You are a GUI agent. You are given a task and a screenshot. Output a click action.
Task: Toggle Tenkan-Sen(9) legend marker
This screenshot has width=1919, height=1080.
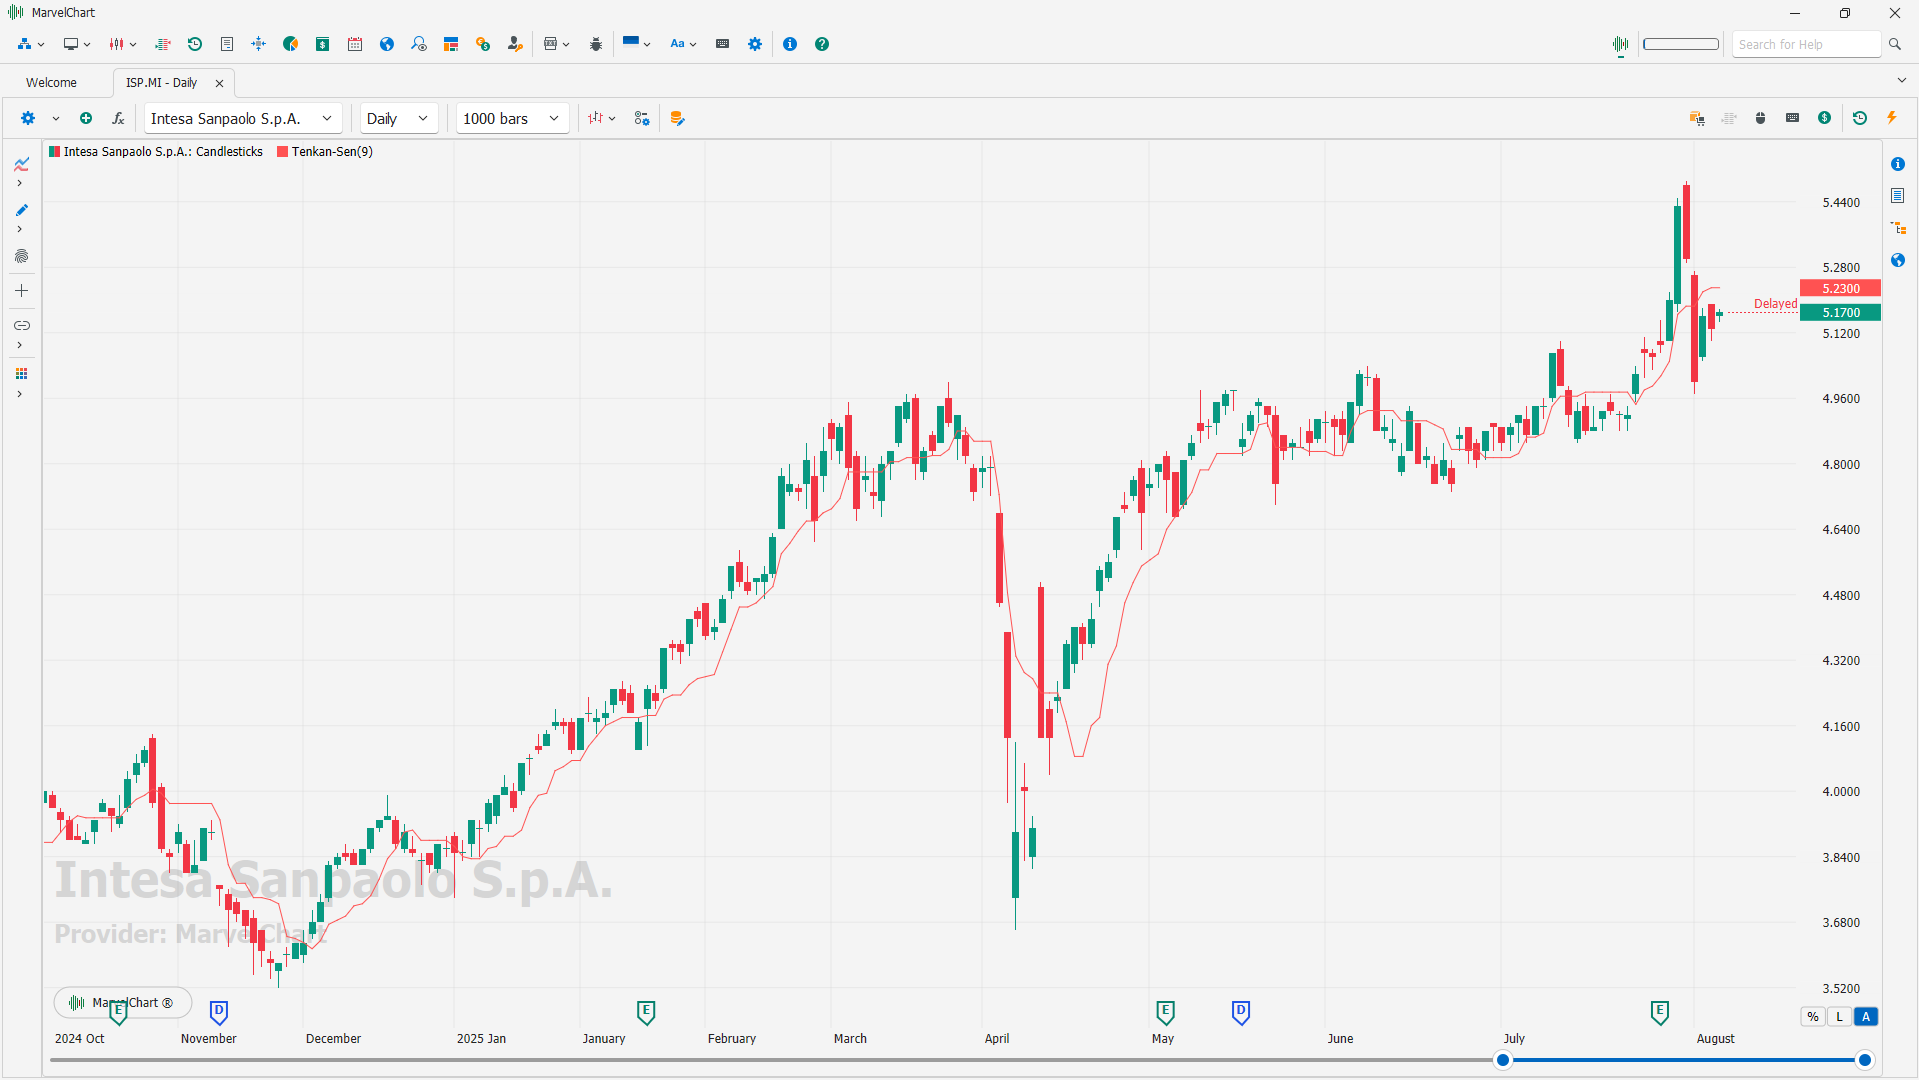[x=283, y=152]
